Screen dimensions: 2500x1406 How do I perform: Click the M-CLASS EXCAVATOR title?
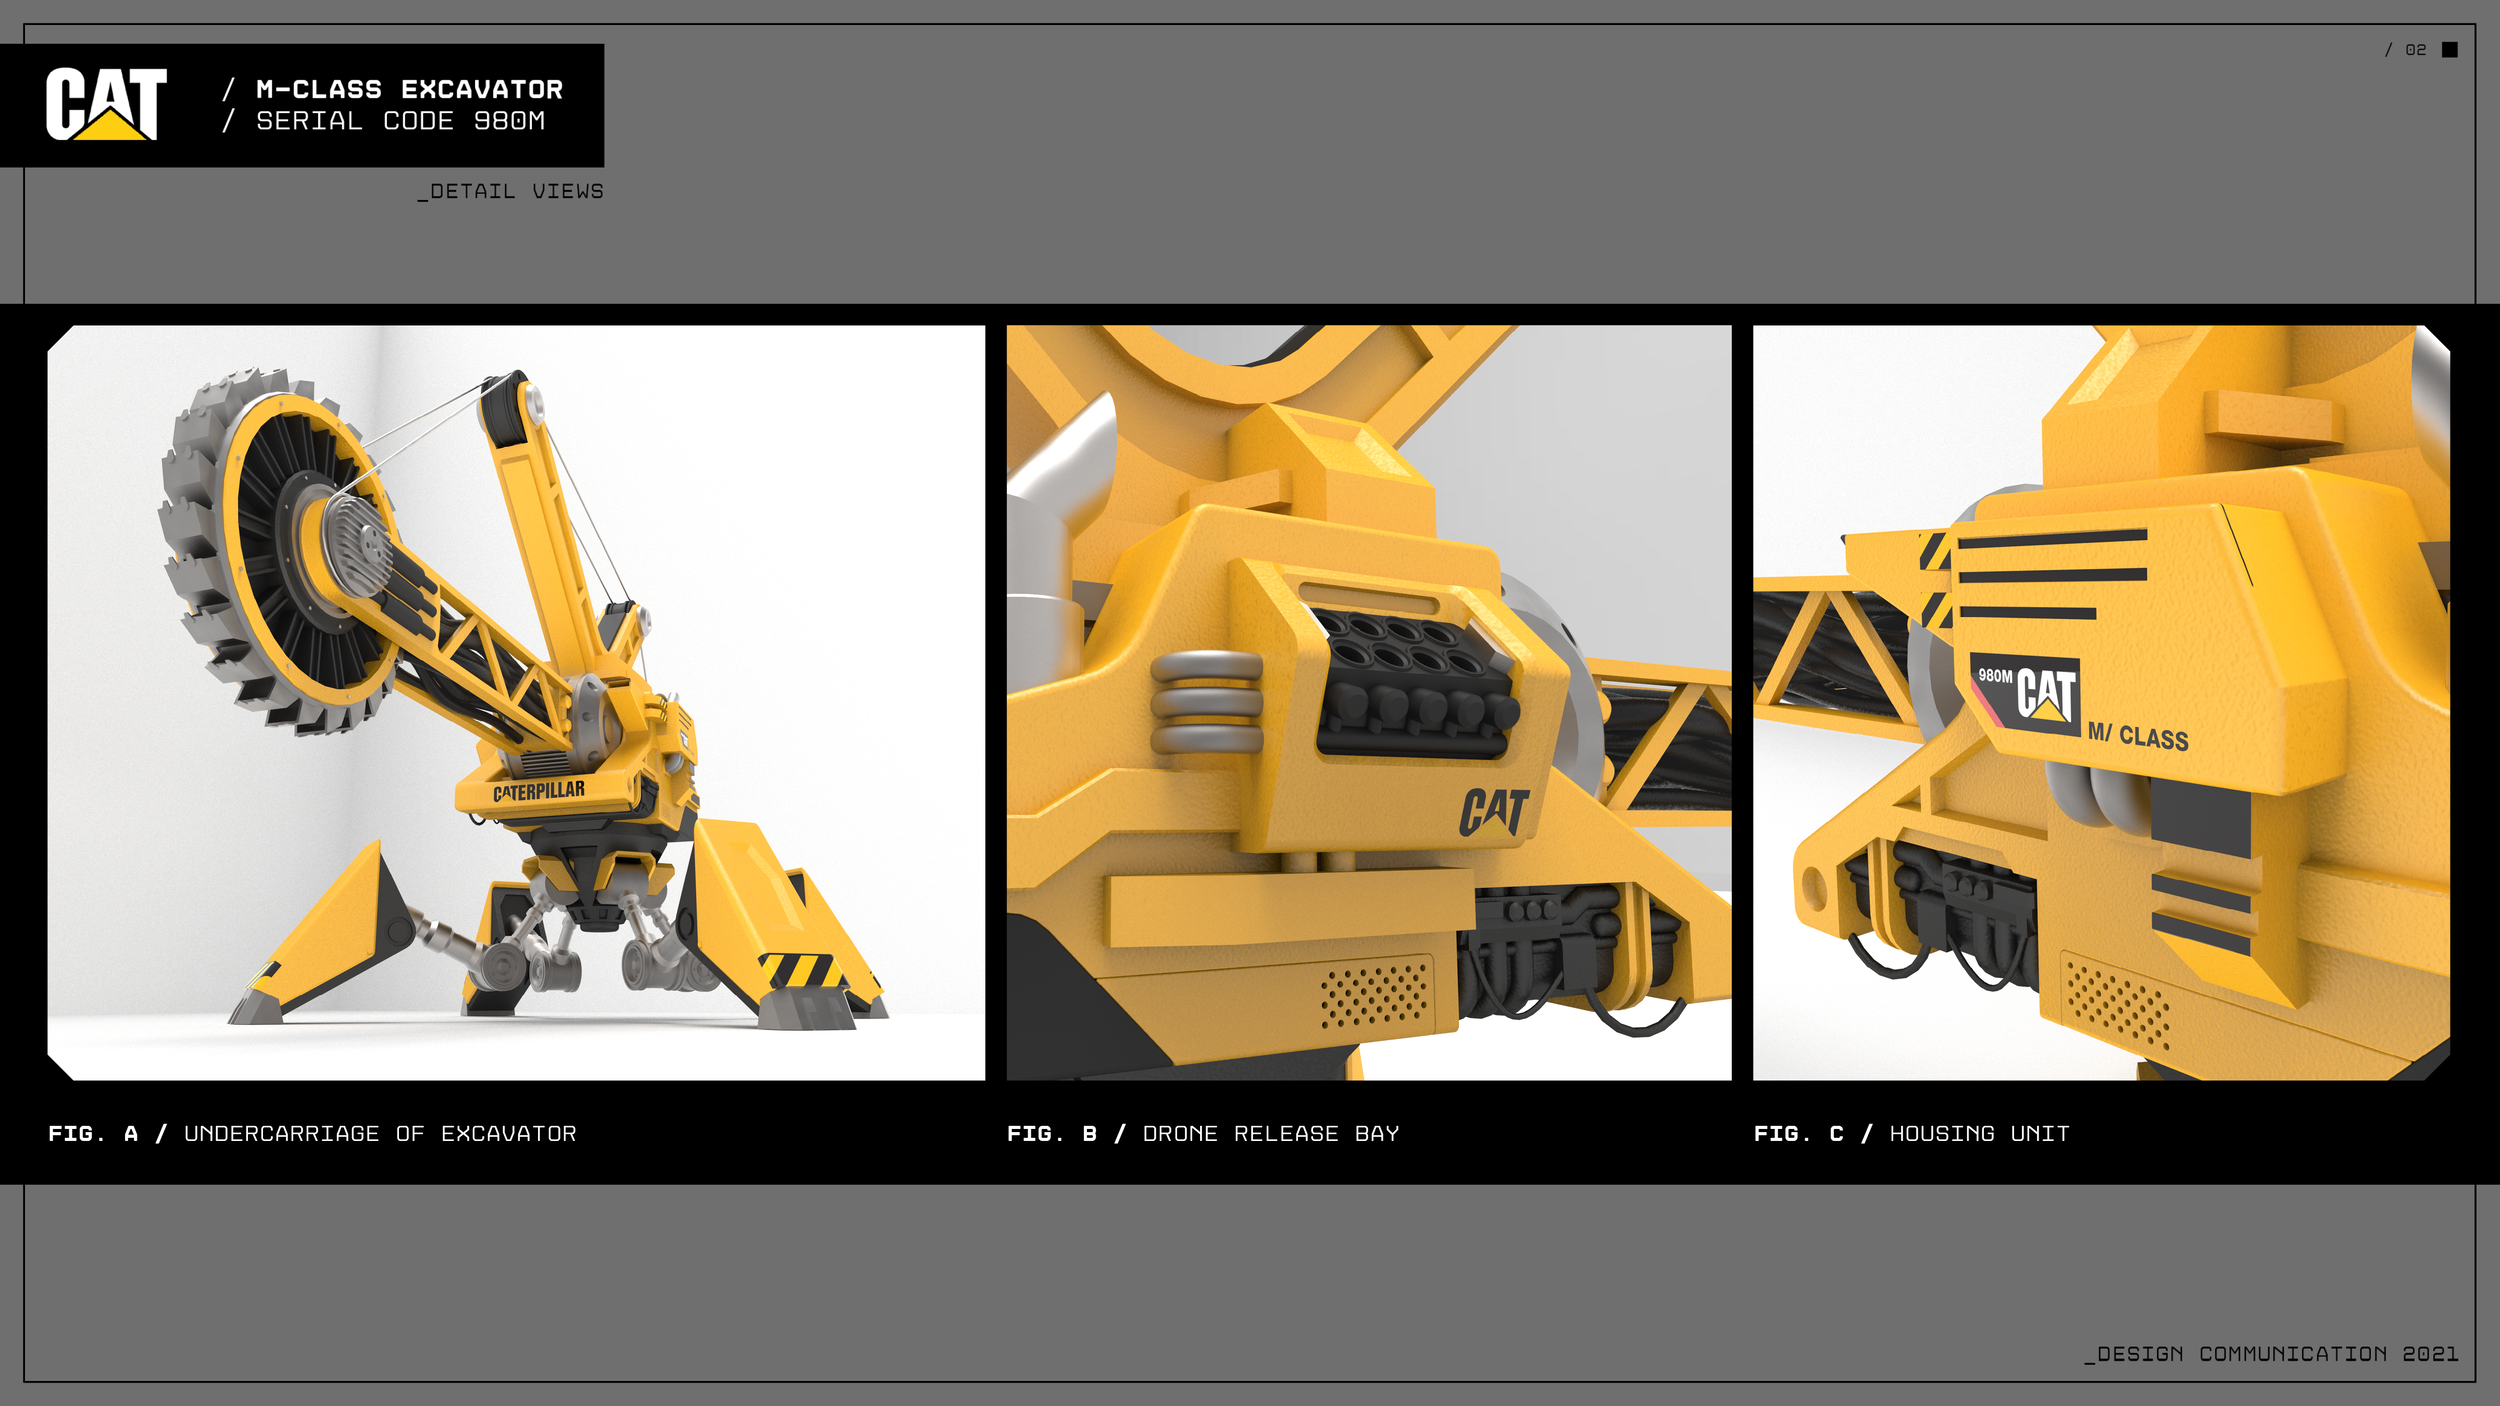point(409,89)
